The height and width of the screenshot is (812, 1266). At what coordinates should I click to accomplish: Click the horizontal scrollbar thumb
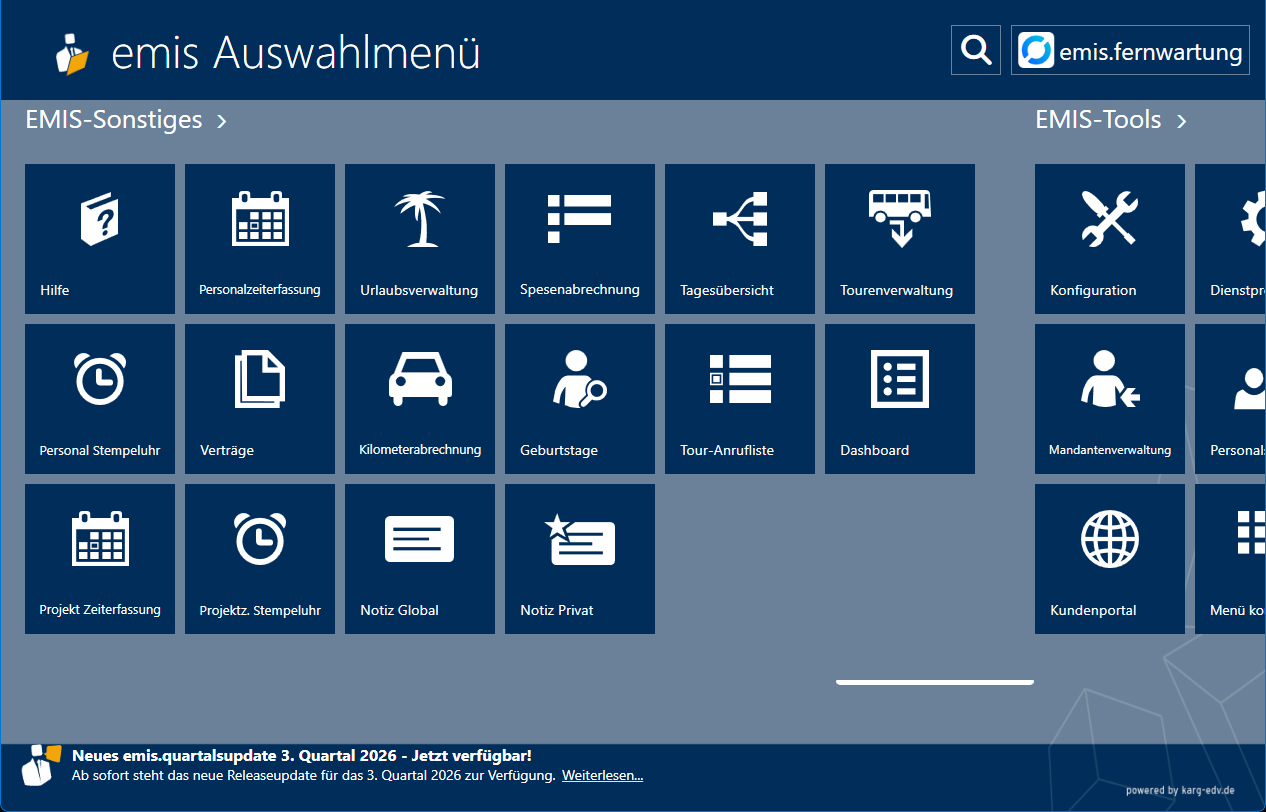click(x=934, y=682)
